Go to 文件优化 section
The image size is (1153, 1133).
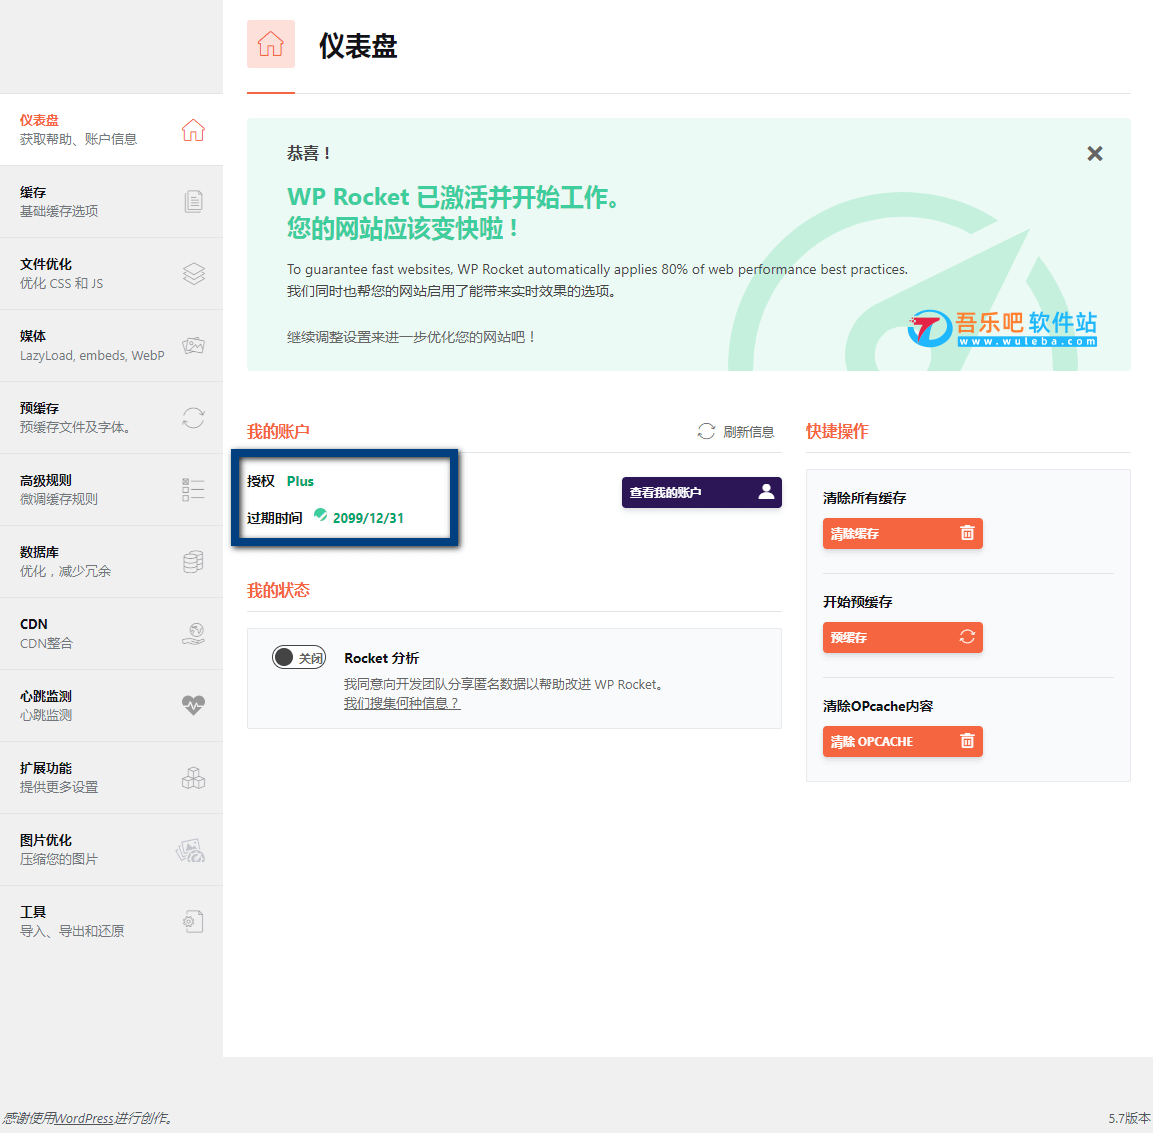coord(112,274)
